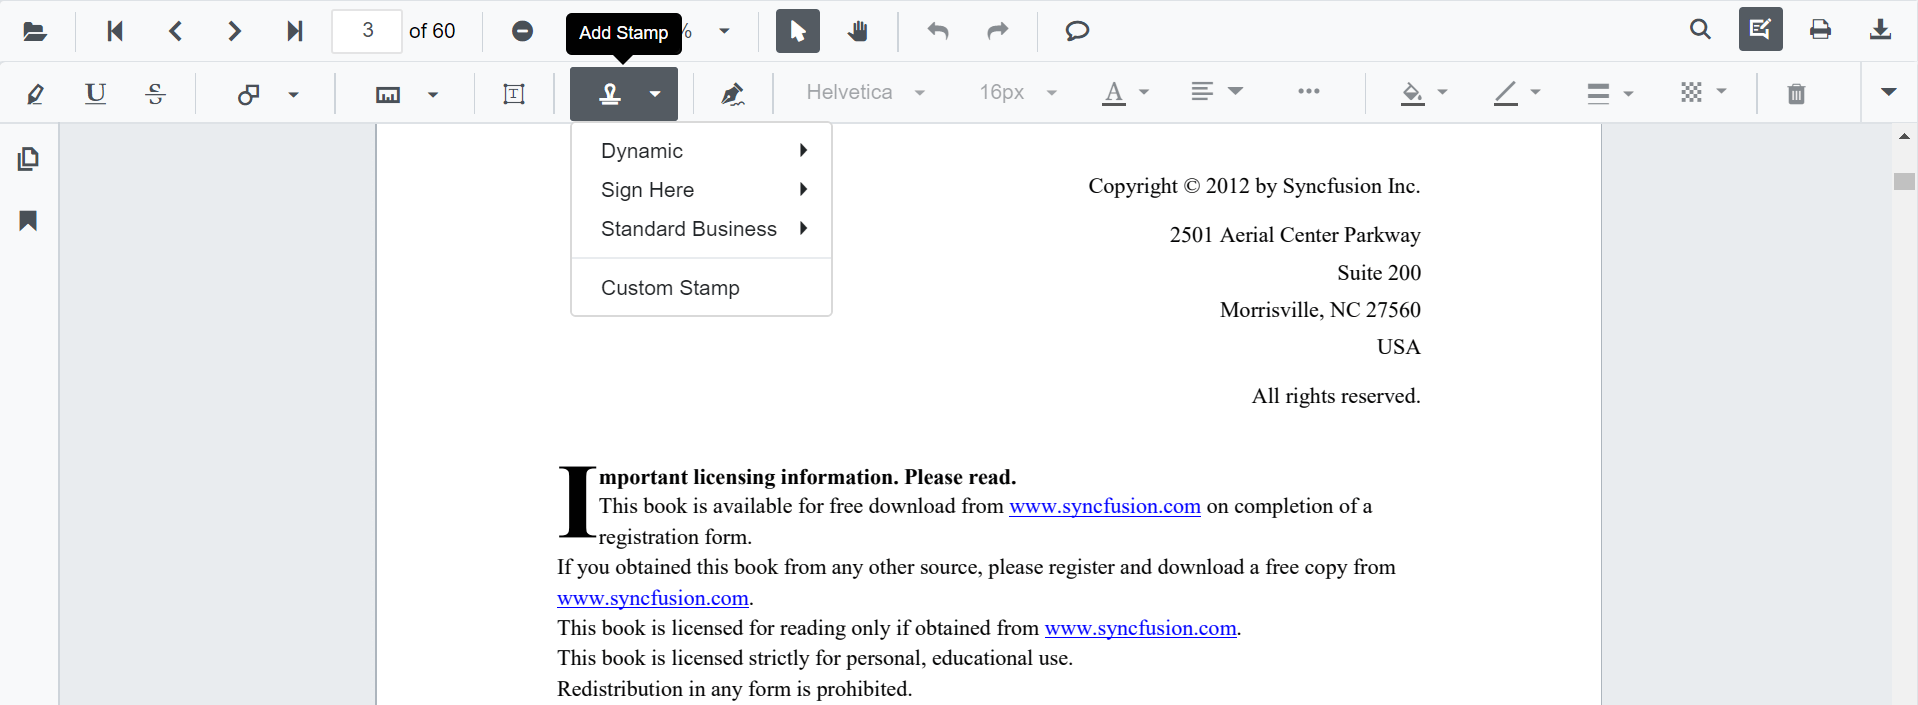Open the www.syncfusion.com link after 'free download from'

coord(1105,506)
